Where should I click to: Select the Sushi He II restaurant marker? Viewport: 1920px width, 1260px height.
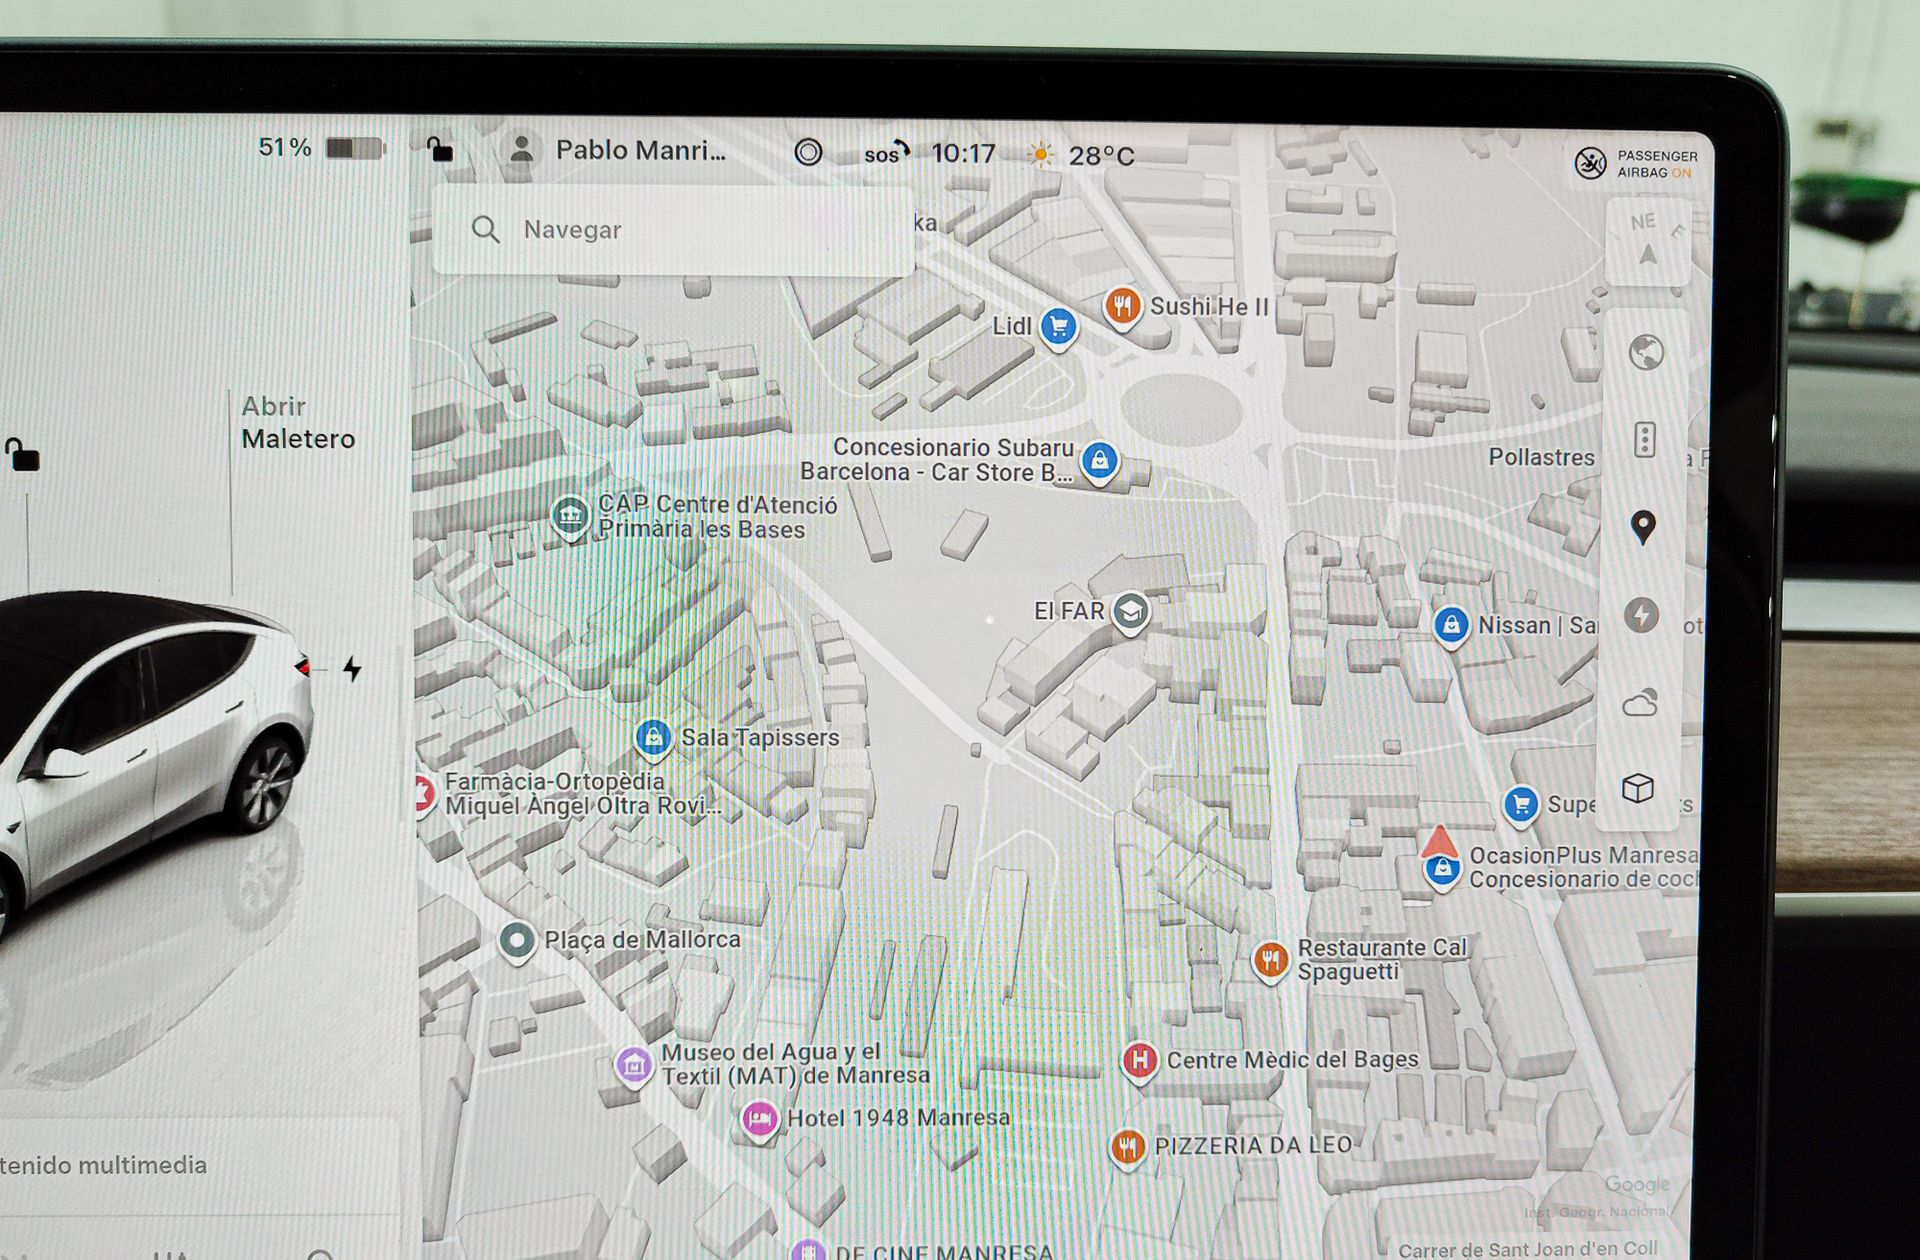(1122, 306)
